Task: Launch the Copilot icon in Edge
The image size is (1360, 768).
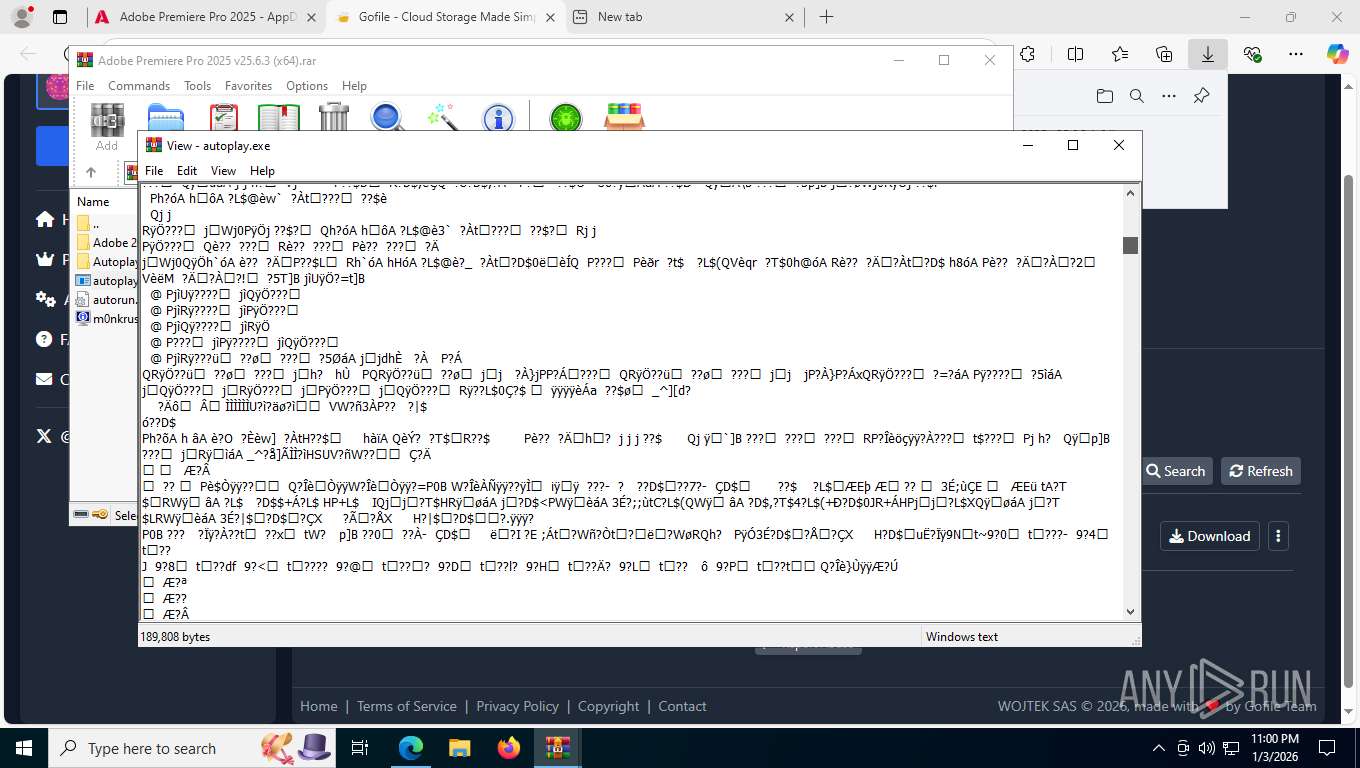Action: tap(1338, 54)
